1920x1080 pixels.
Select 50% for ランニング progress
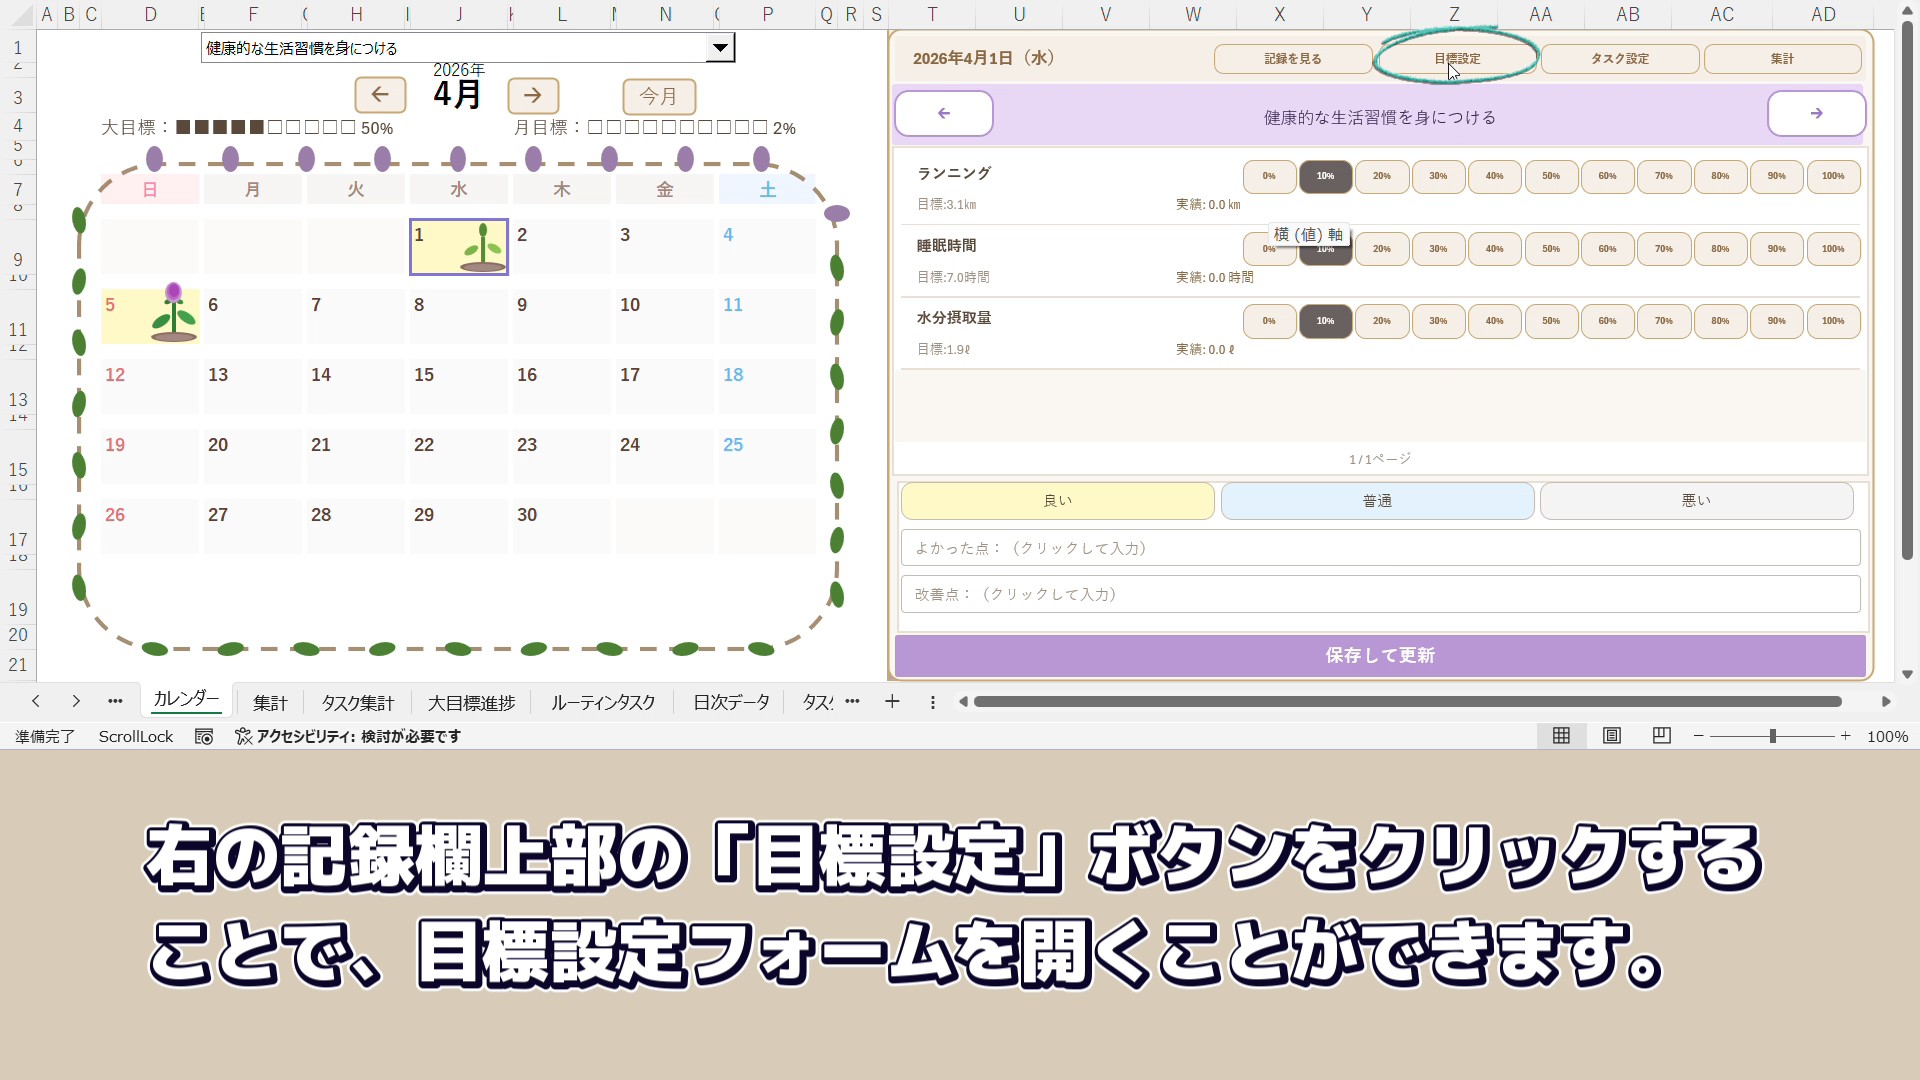1550,176
